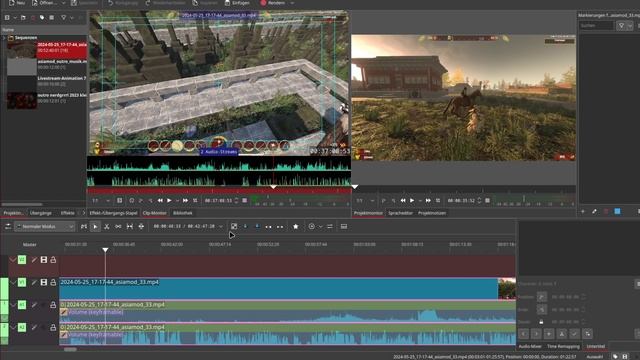Toggle track effects on track A1
Image resolution: width=640 pixels, height=360 pixels.
[x=34, y=305]
